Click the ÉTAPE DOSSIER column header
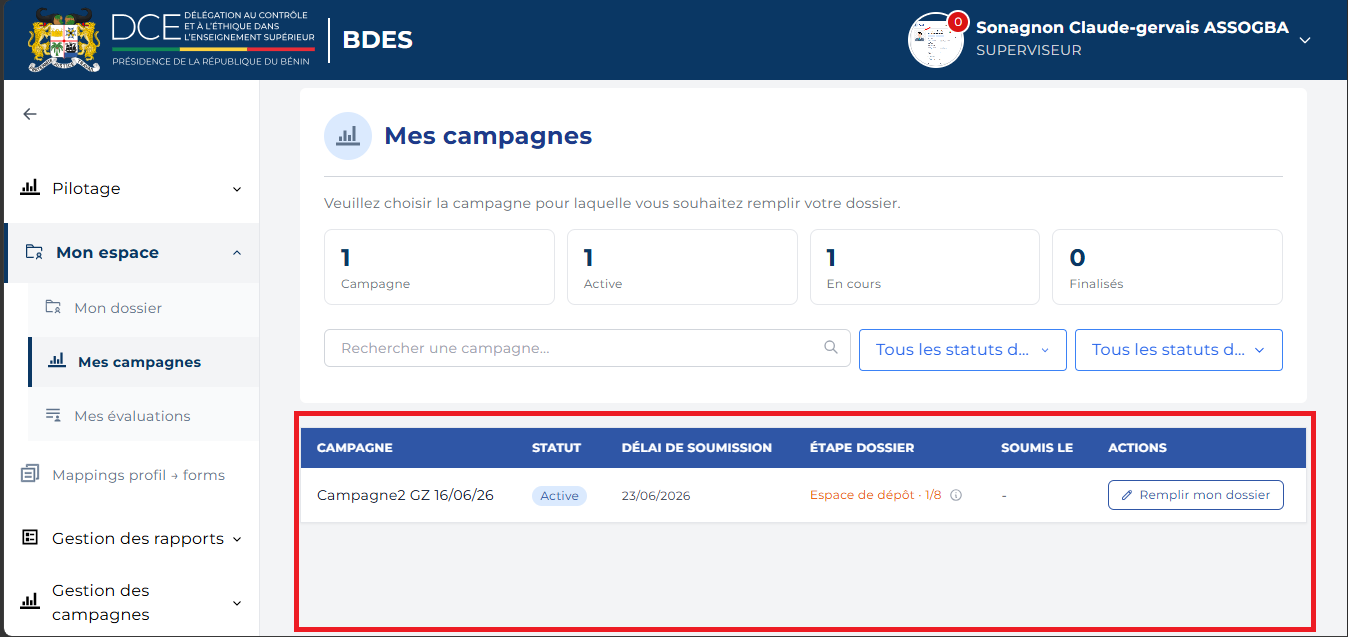 (x=862, y=448)
